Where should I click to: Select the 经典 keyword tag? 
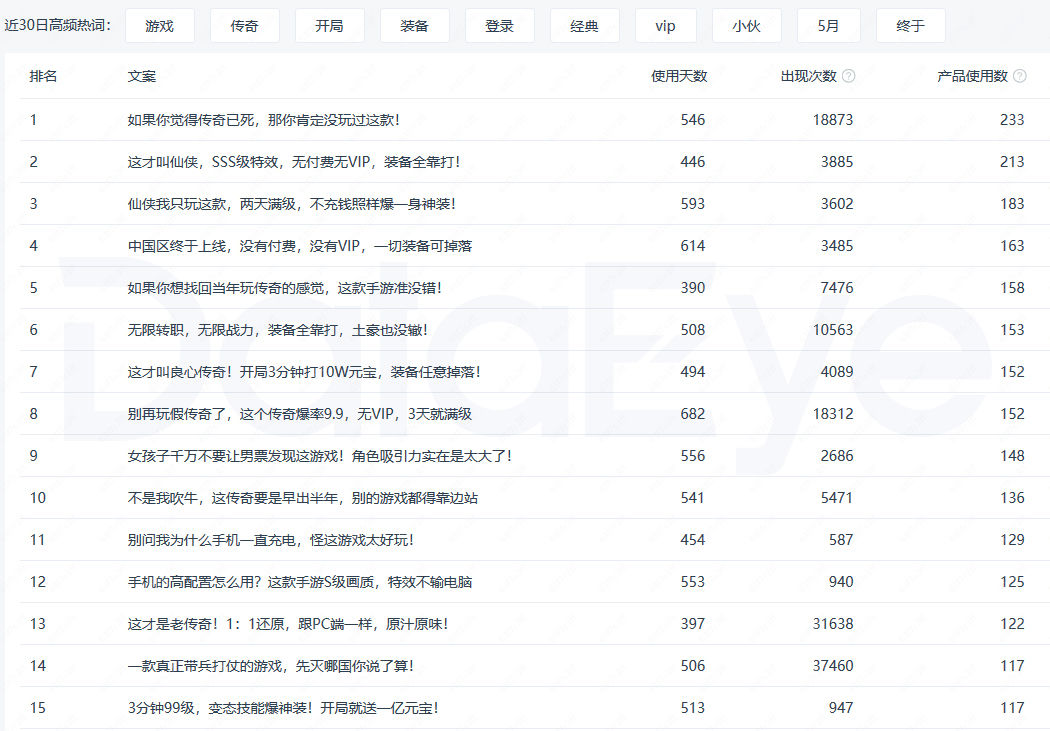[584, 26]
